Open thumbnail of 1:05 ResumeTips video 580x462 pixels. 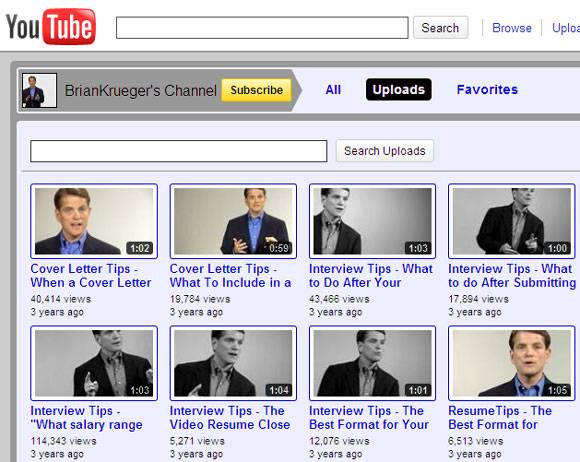pyautogui.click(x=512, y=363)
